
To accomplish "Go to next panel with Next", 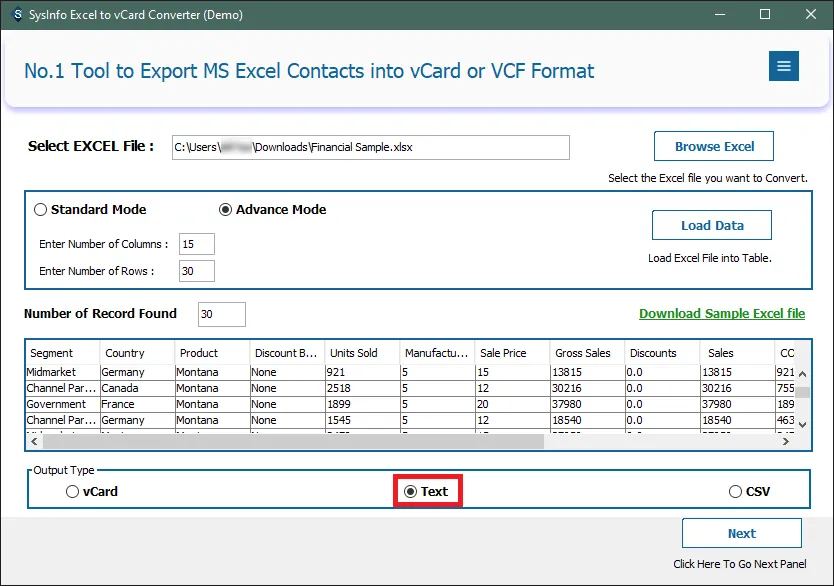I will [741, 533].
